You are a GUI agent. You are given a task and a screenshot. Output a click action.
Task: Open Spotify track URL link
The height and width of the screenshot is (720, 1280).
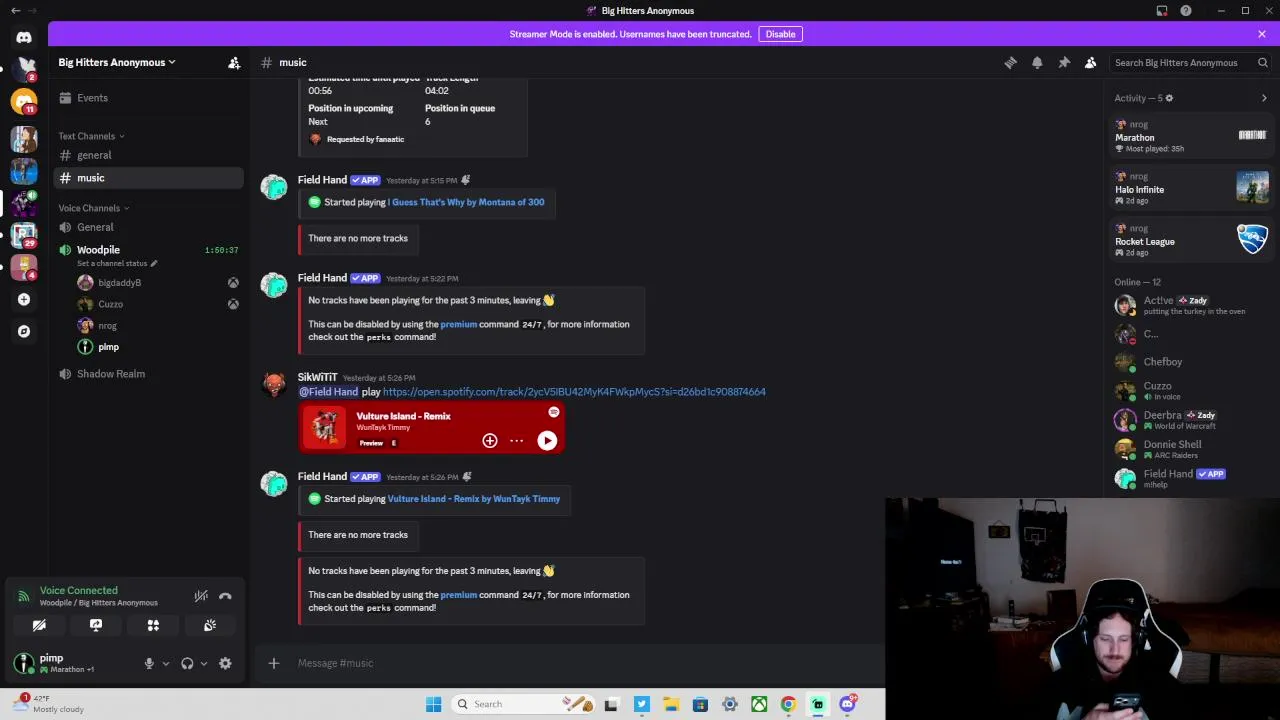tap(574, 392)
